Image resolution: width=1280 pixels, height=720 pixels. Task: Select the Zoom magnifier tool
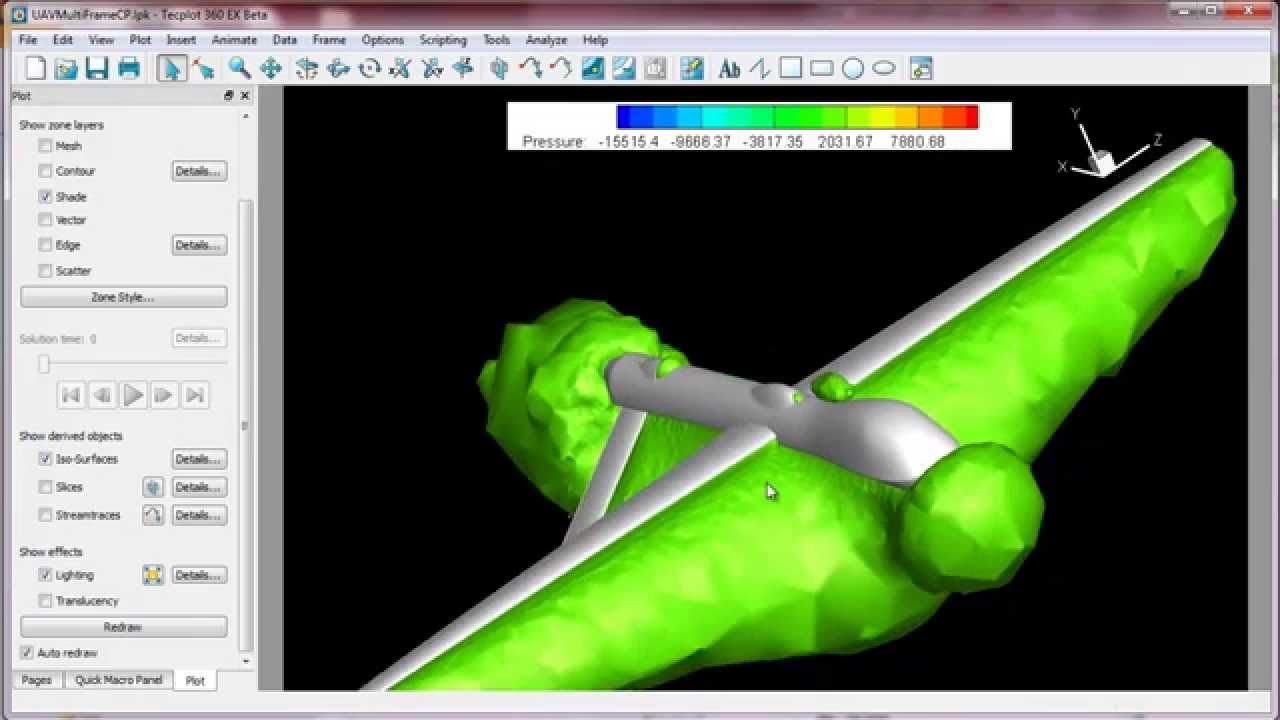click(x=239, y=68)
